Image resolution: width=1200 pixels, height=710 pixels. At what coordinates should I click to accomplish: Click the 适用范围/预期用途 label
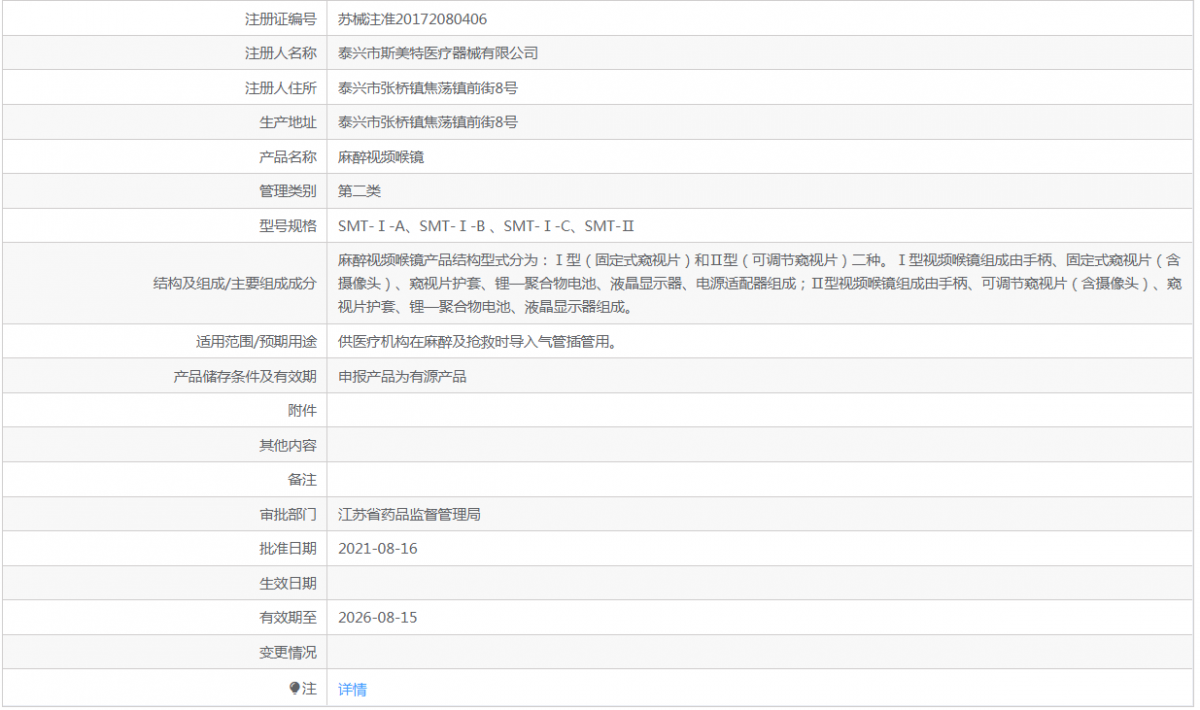pos(256,341)
